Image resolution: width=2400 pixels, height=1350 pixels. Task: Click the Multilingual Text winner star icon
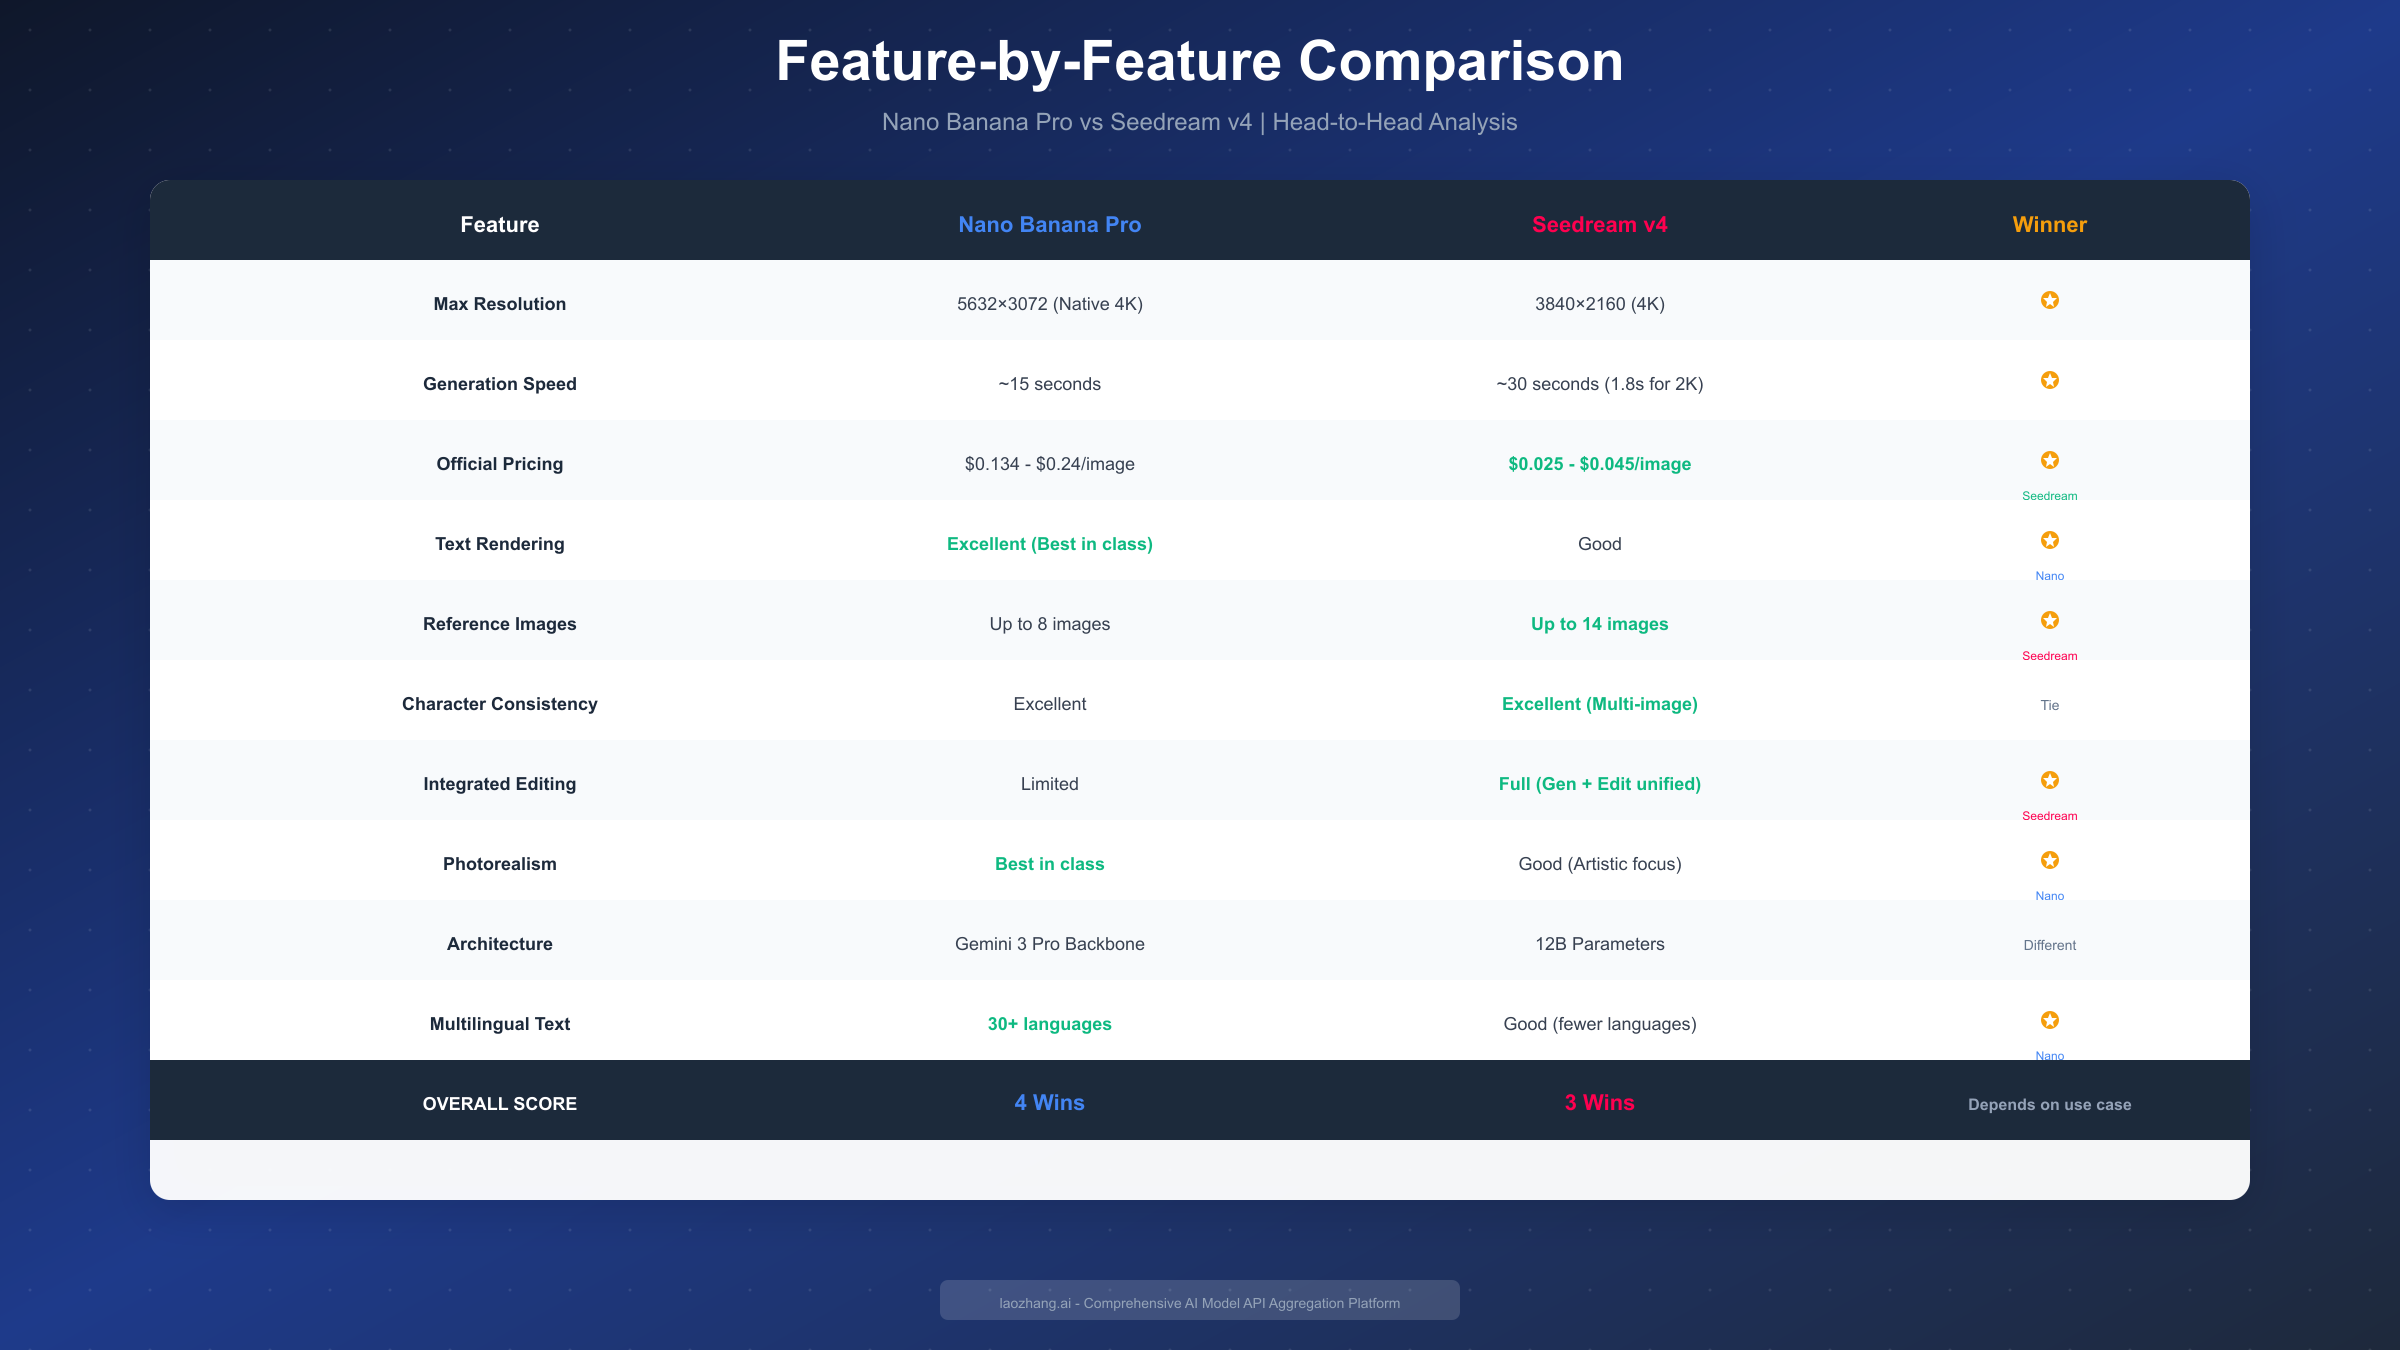click(x=2049, y=1020)
